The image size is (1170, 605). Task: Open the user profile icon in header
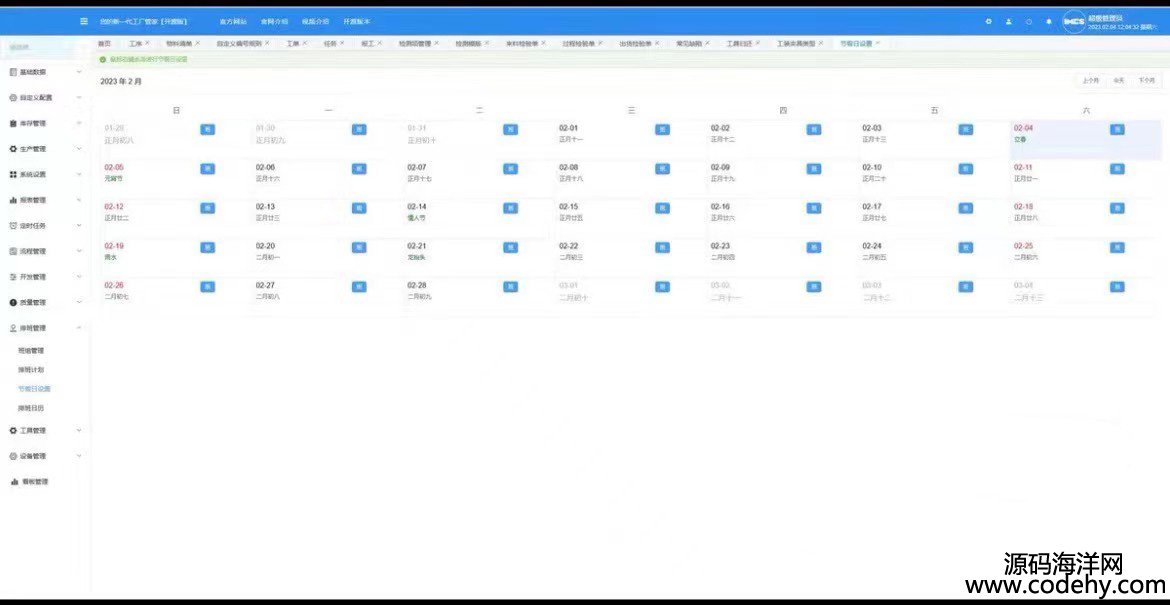[x=1009, y=22]
